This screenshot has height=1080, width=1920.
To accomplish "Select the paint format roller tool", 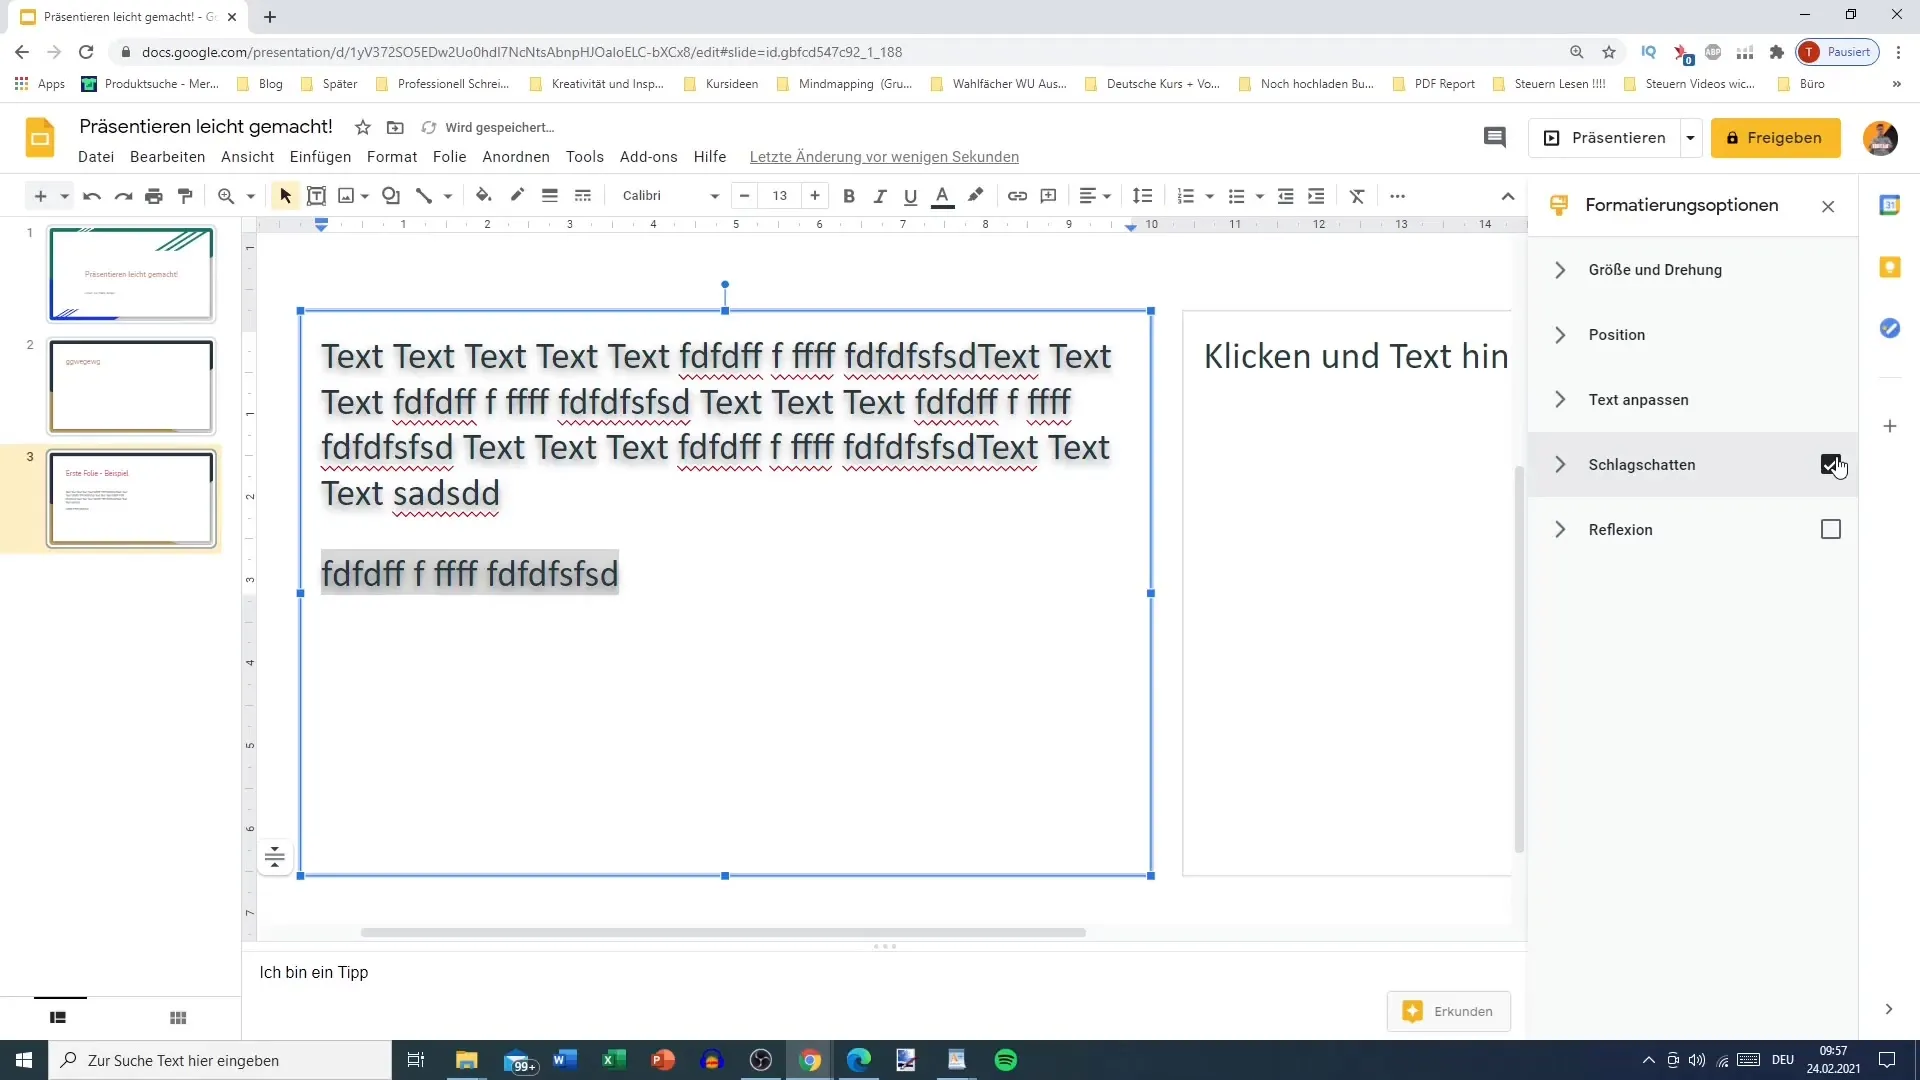I will click(x=185, y=196).
